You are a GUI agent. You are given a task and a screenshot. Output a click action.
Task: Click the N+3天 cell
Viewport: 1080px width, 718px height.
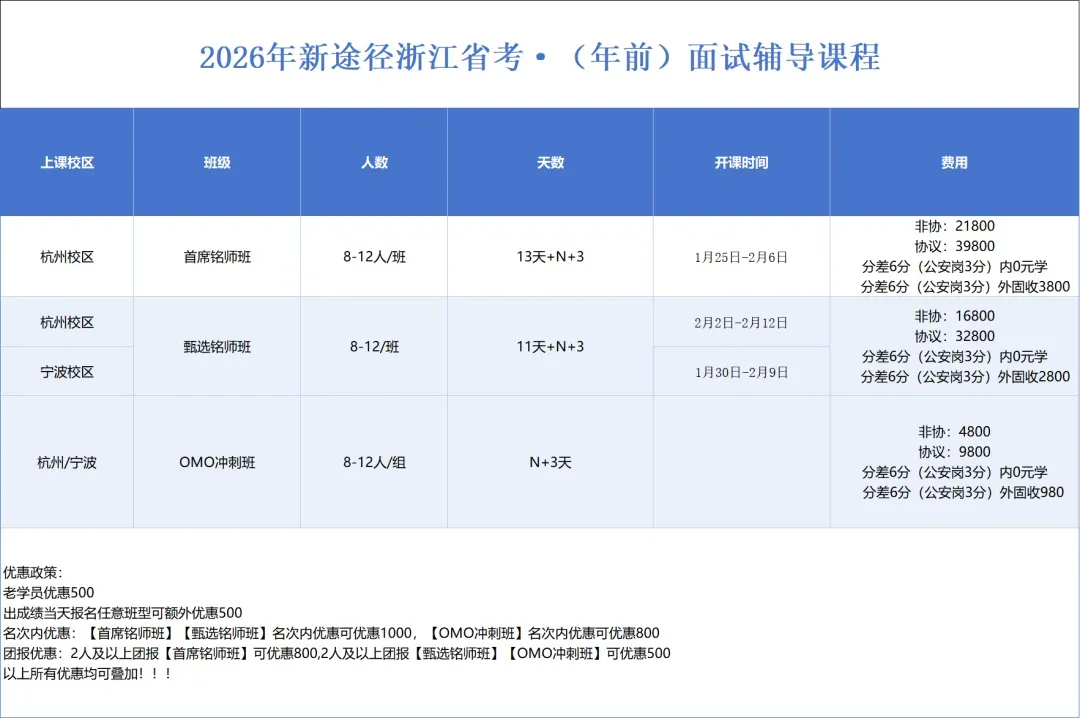550,462
